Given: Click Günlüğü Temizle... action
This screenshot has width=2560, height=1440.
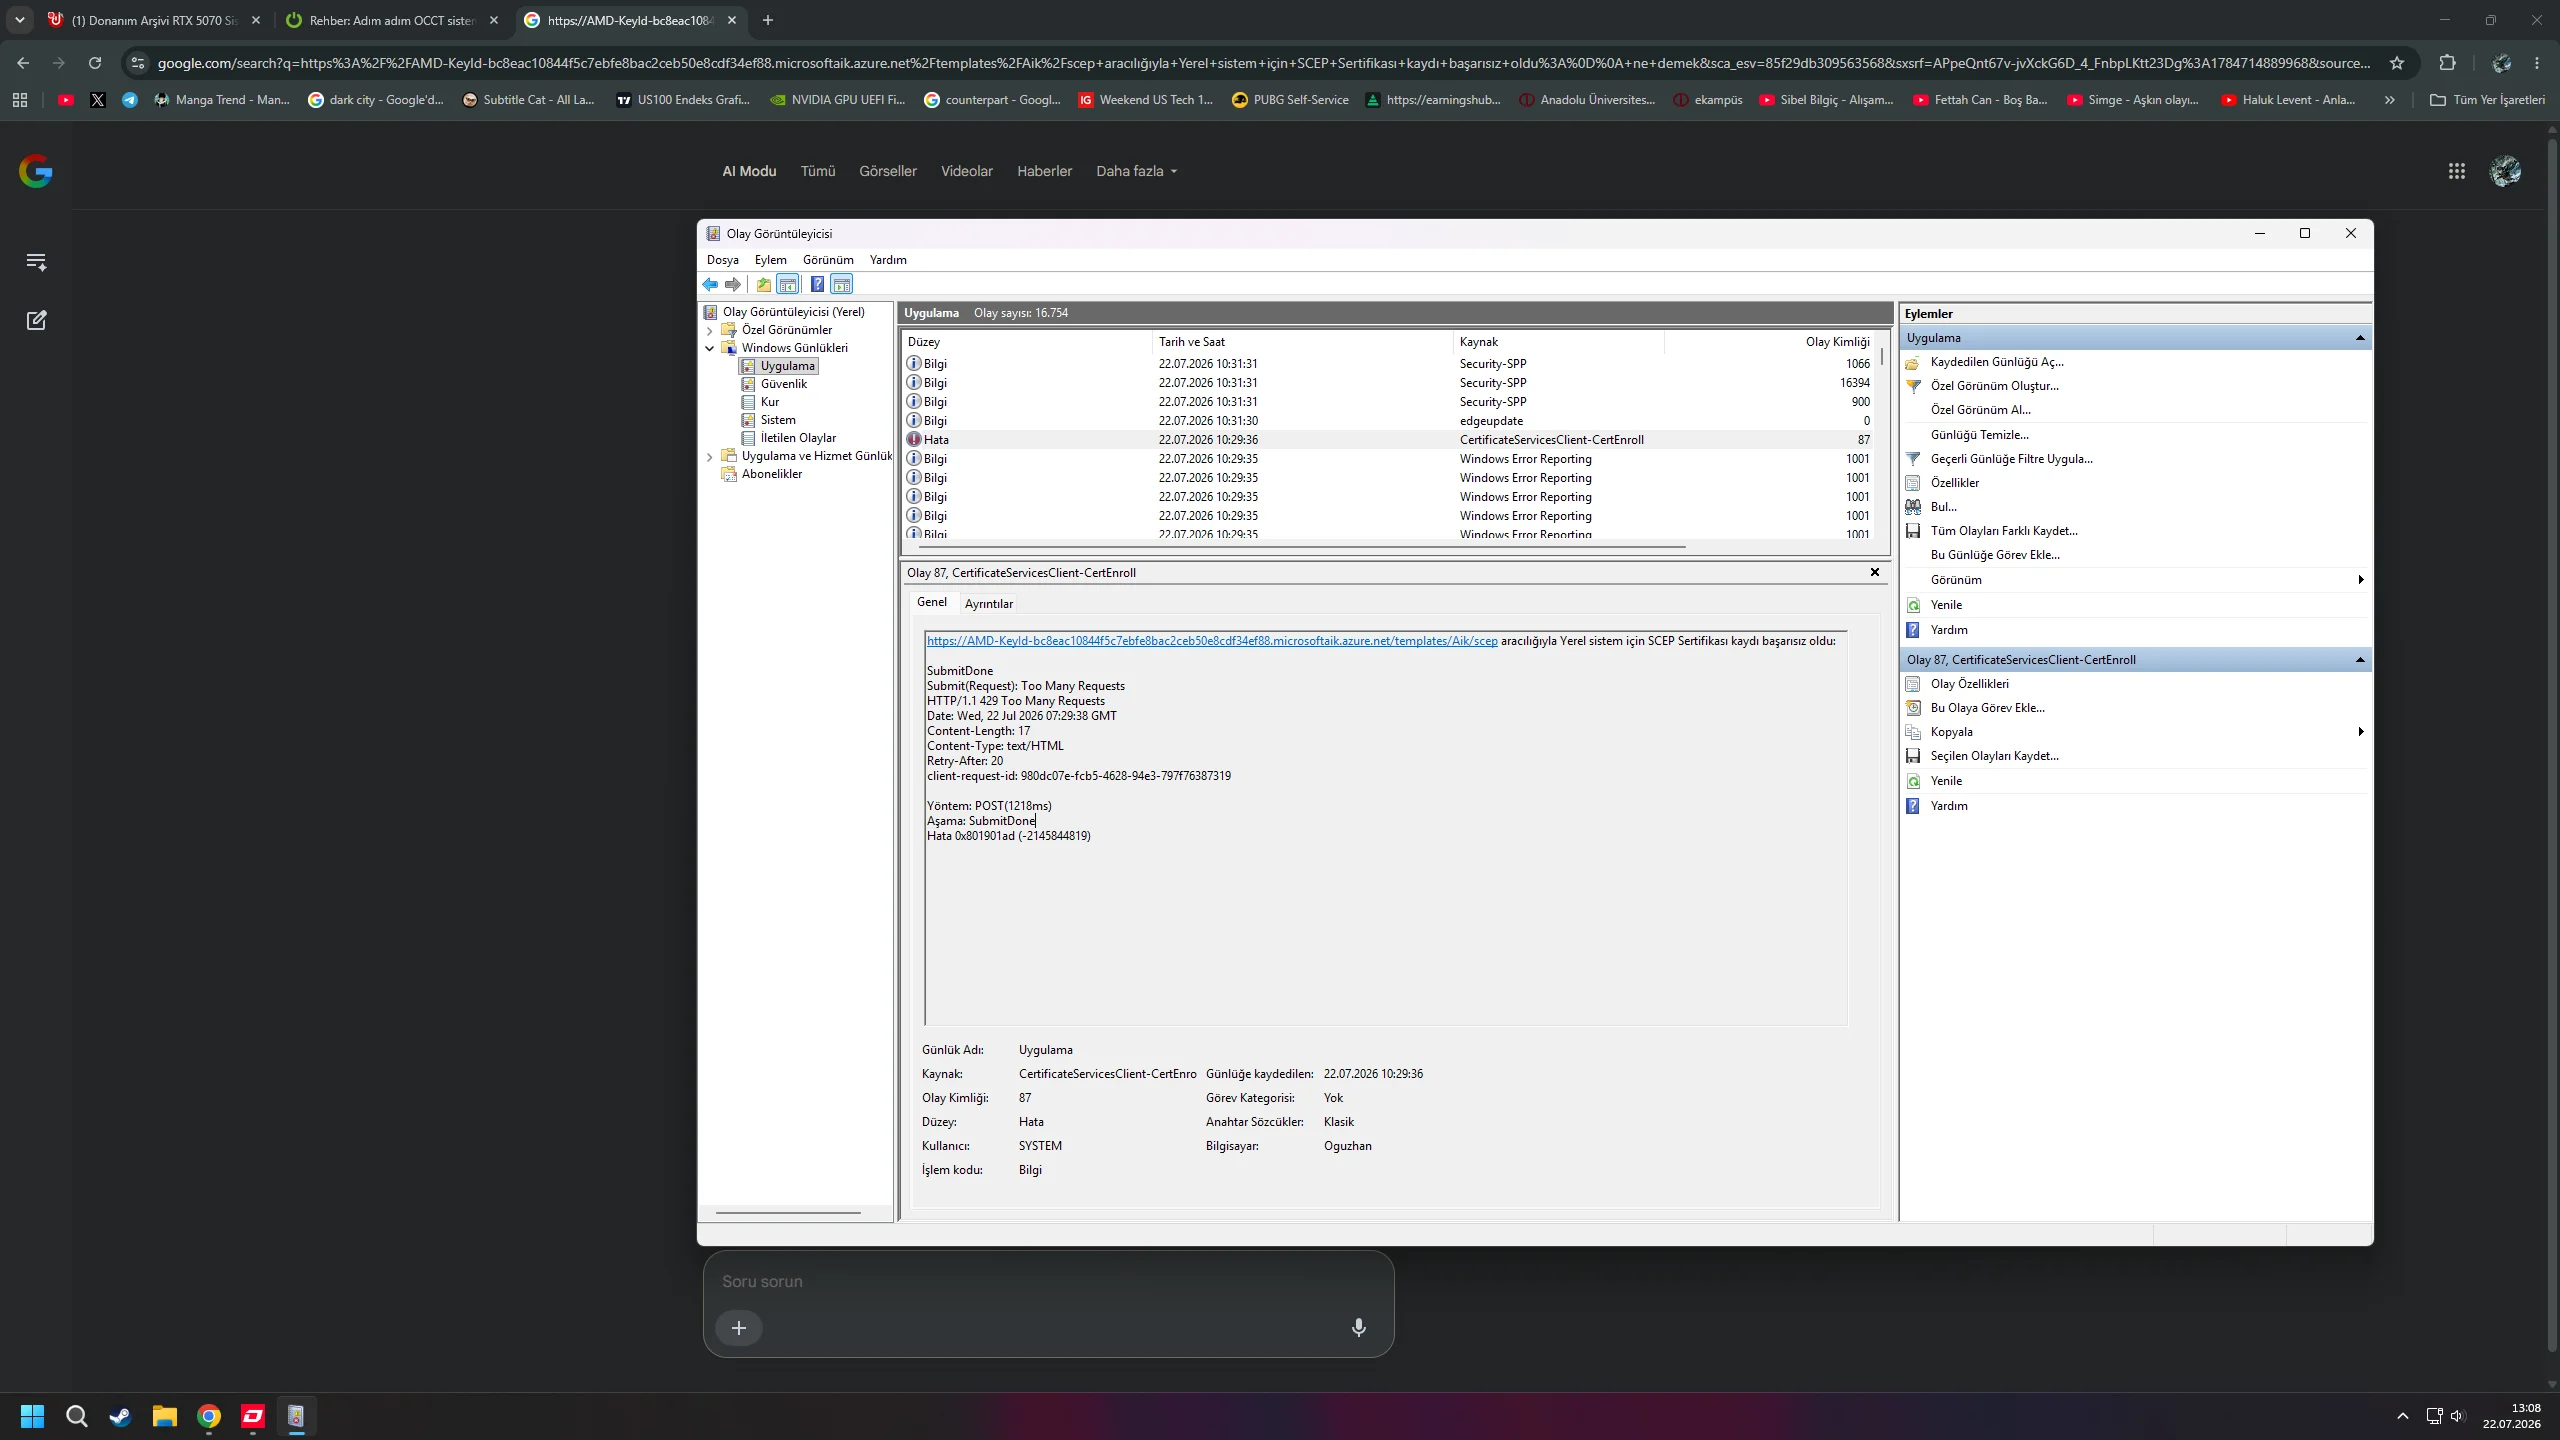Looking at the screenshot, I should [1979, 435].
